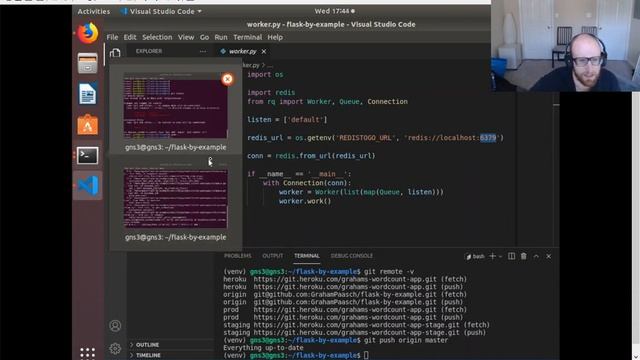This screenshot has height=360, width=640.
Task: Click the 'git push origin master' command
Action: click(x=406, y=340)
